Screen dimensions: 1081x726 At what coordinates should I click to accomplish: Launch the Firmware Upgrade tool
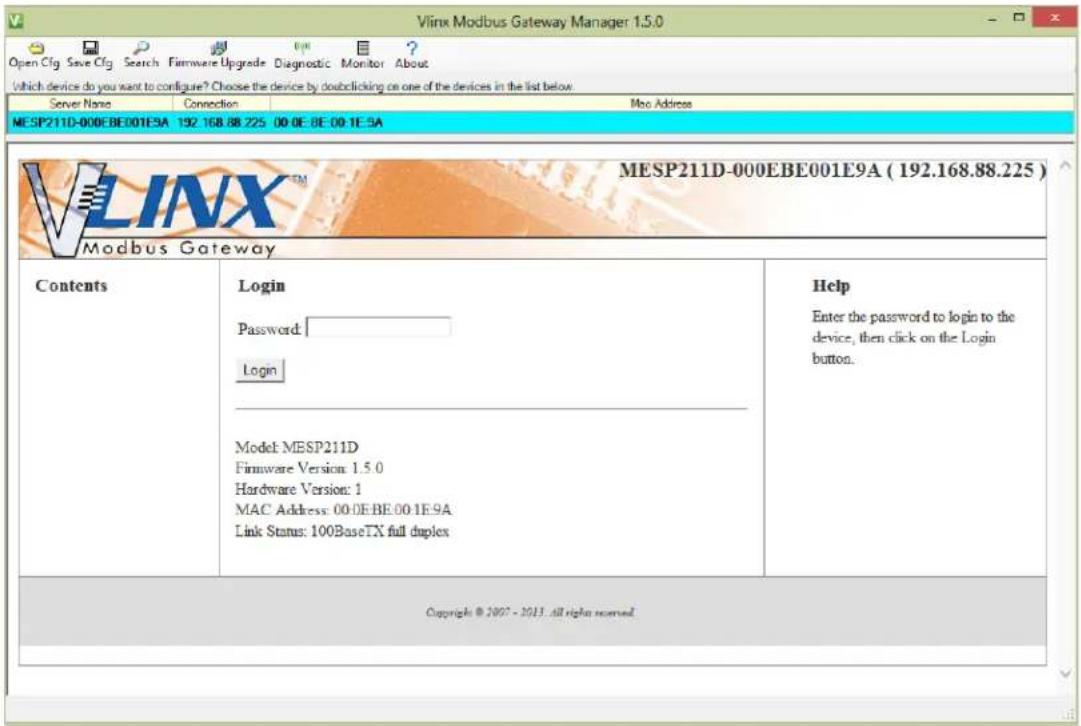217,55
